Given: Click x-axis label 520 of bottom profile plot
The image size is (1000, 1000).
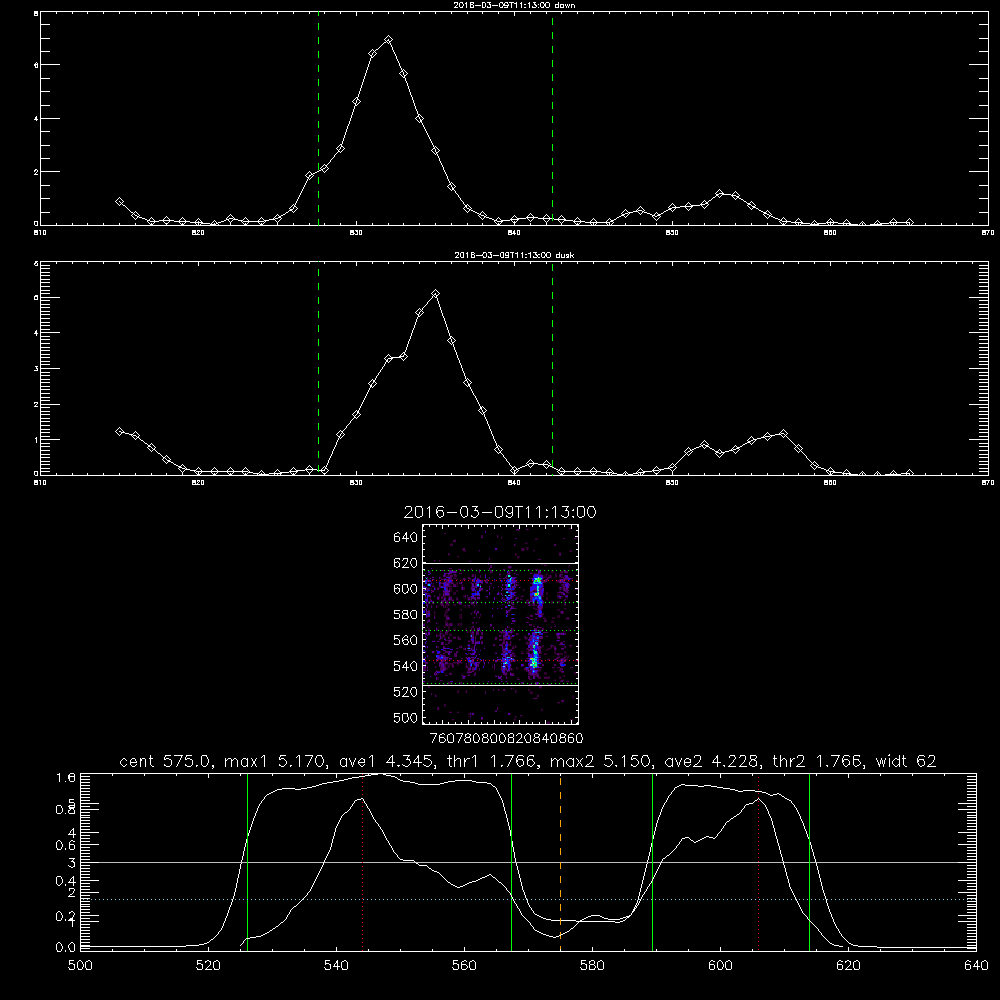Looking at the screenshot, I should click(x=209, y=966).
